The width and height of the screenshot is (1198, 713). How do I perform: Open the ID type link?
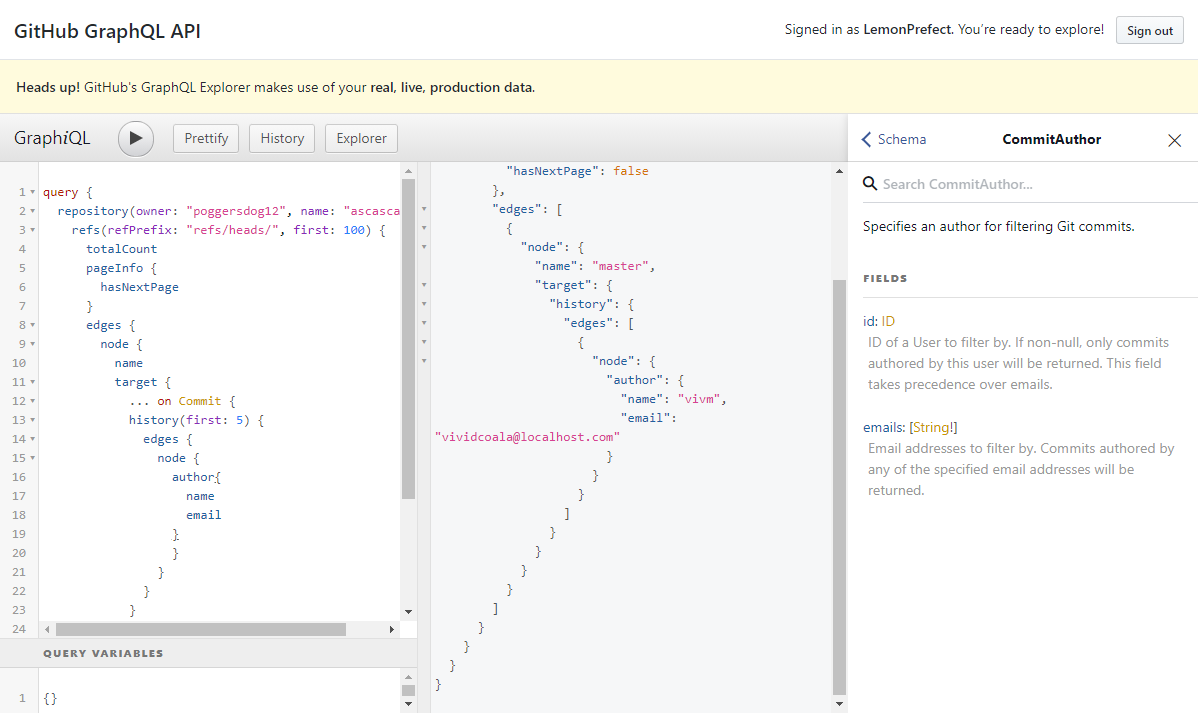(888, 321)
